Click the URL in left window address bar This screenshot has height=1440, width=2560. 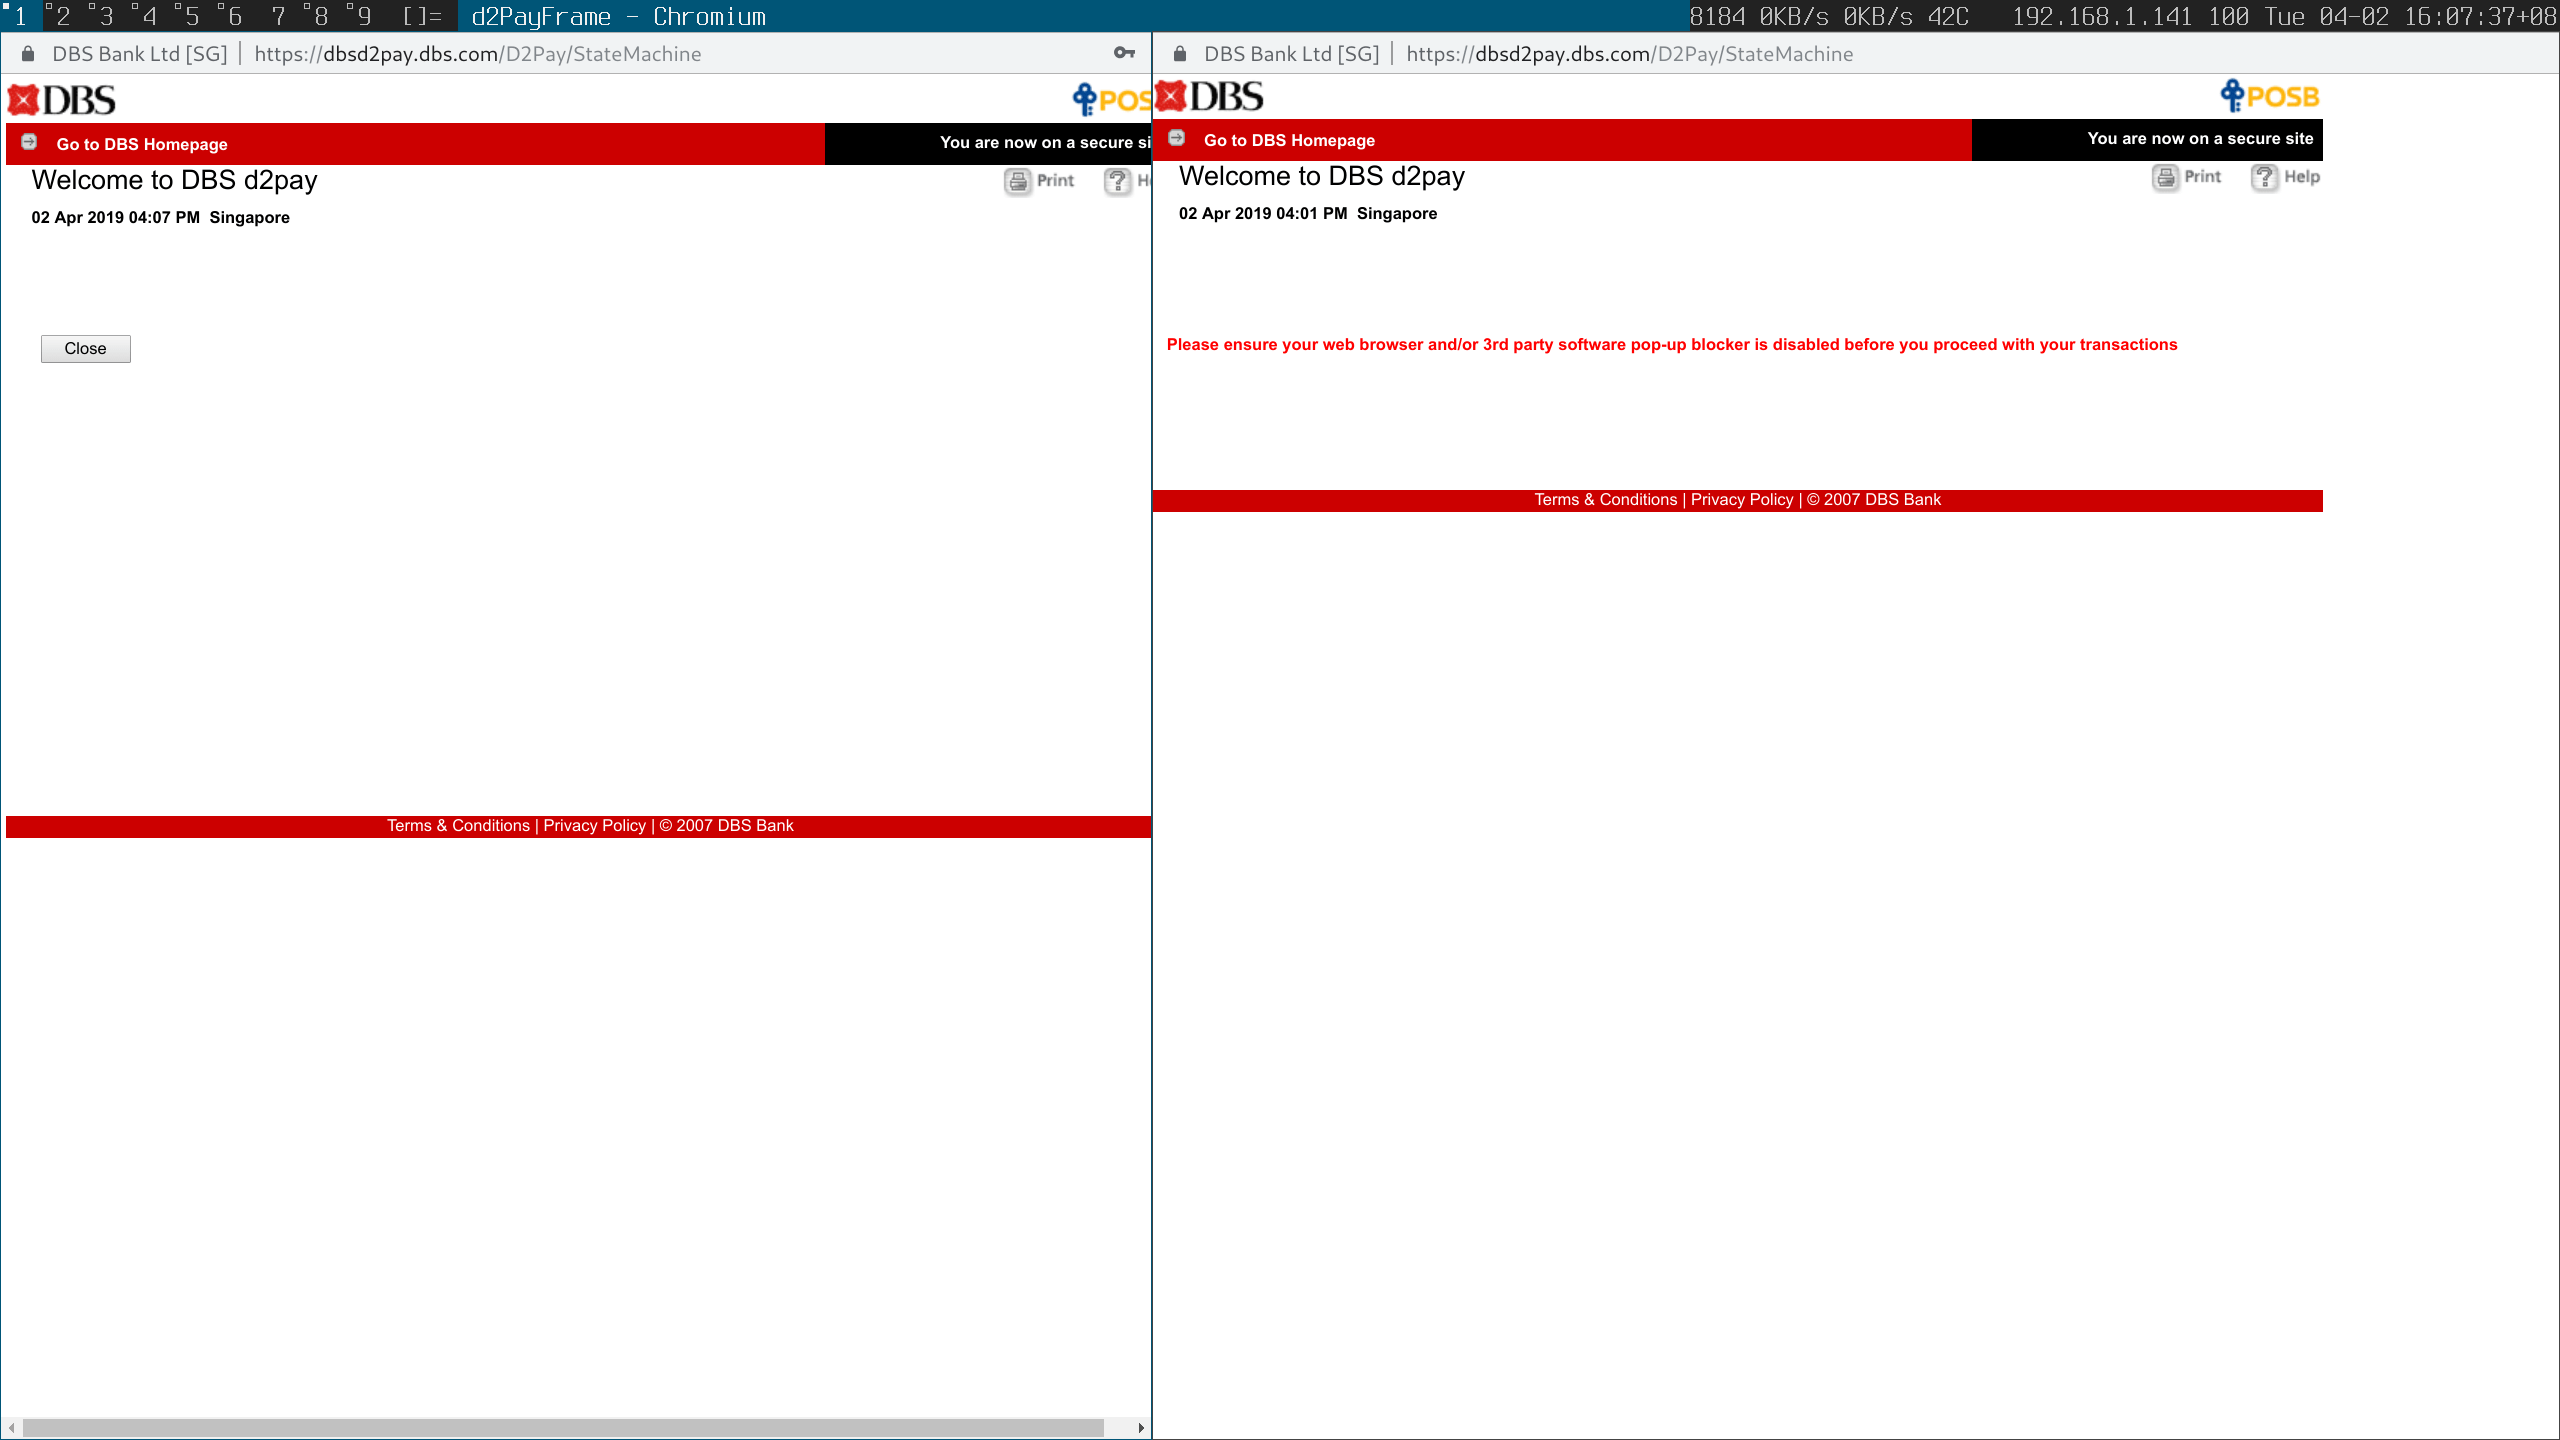(478, 54)
